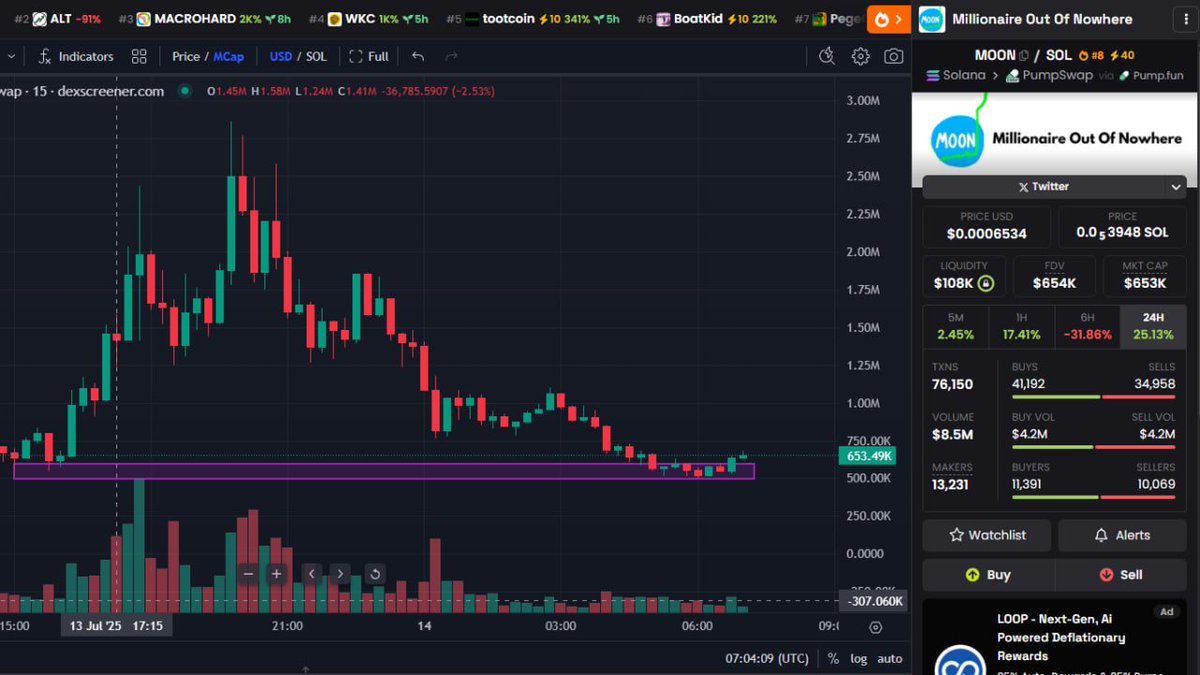Reset the chart view
1200x675 pixels.
point(375,574)
